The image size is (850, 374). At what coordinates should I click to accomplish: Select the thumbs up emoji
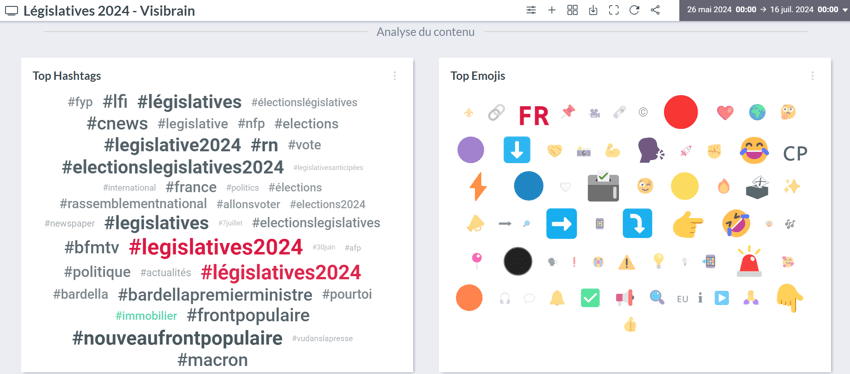pos(629,324)
